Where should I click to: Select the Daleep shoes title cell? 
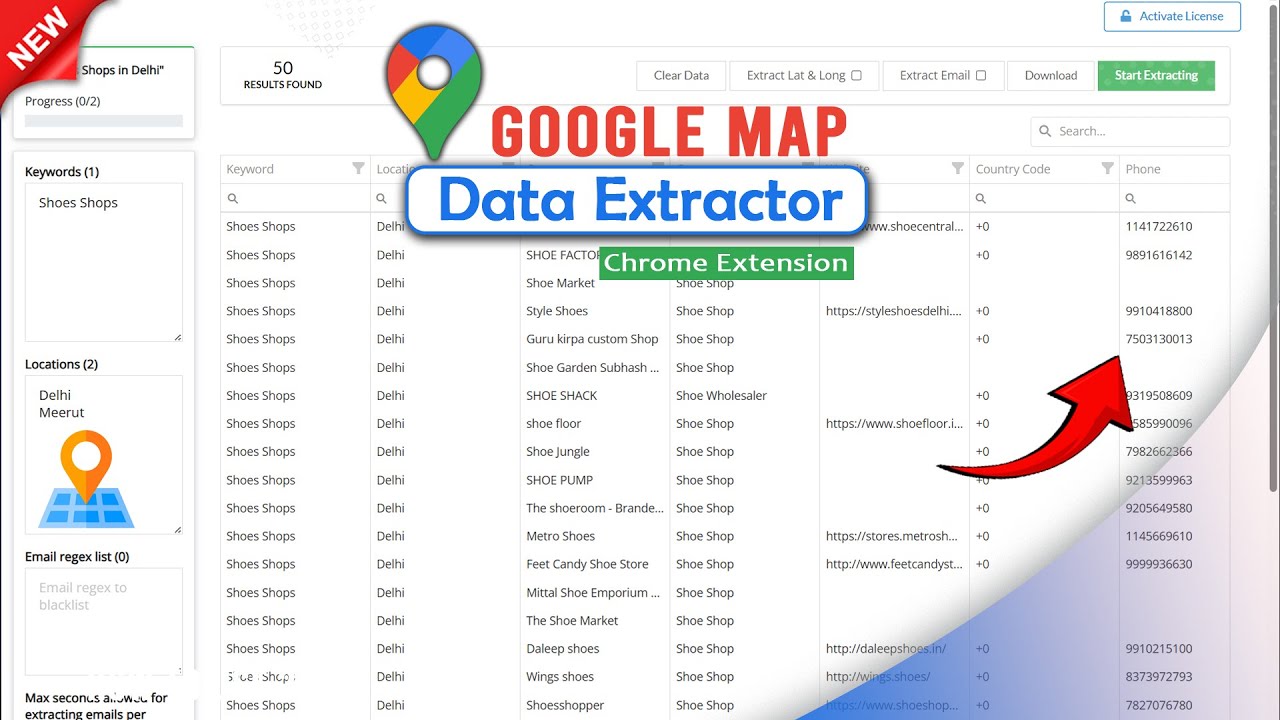[563, 648]
